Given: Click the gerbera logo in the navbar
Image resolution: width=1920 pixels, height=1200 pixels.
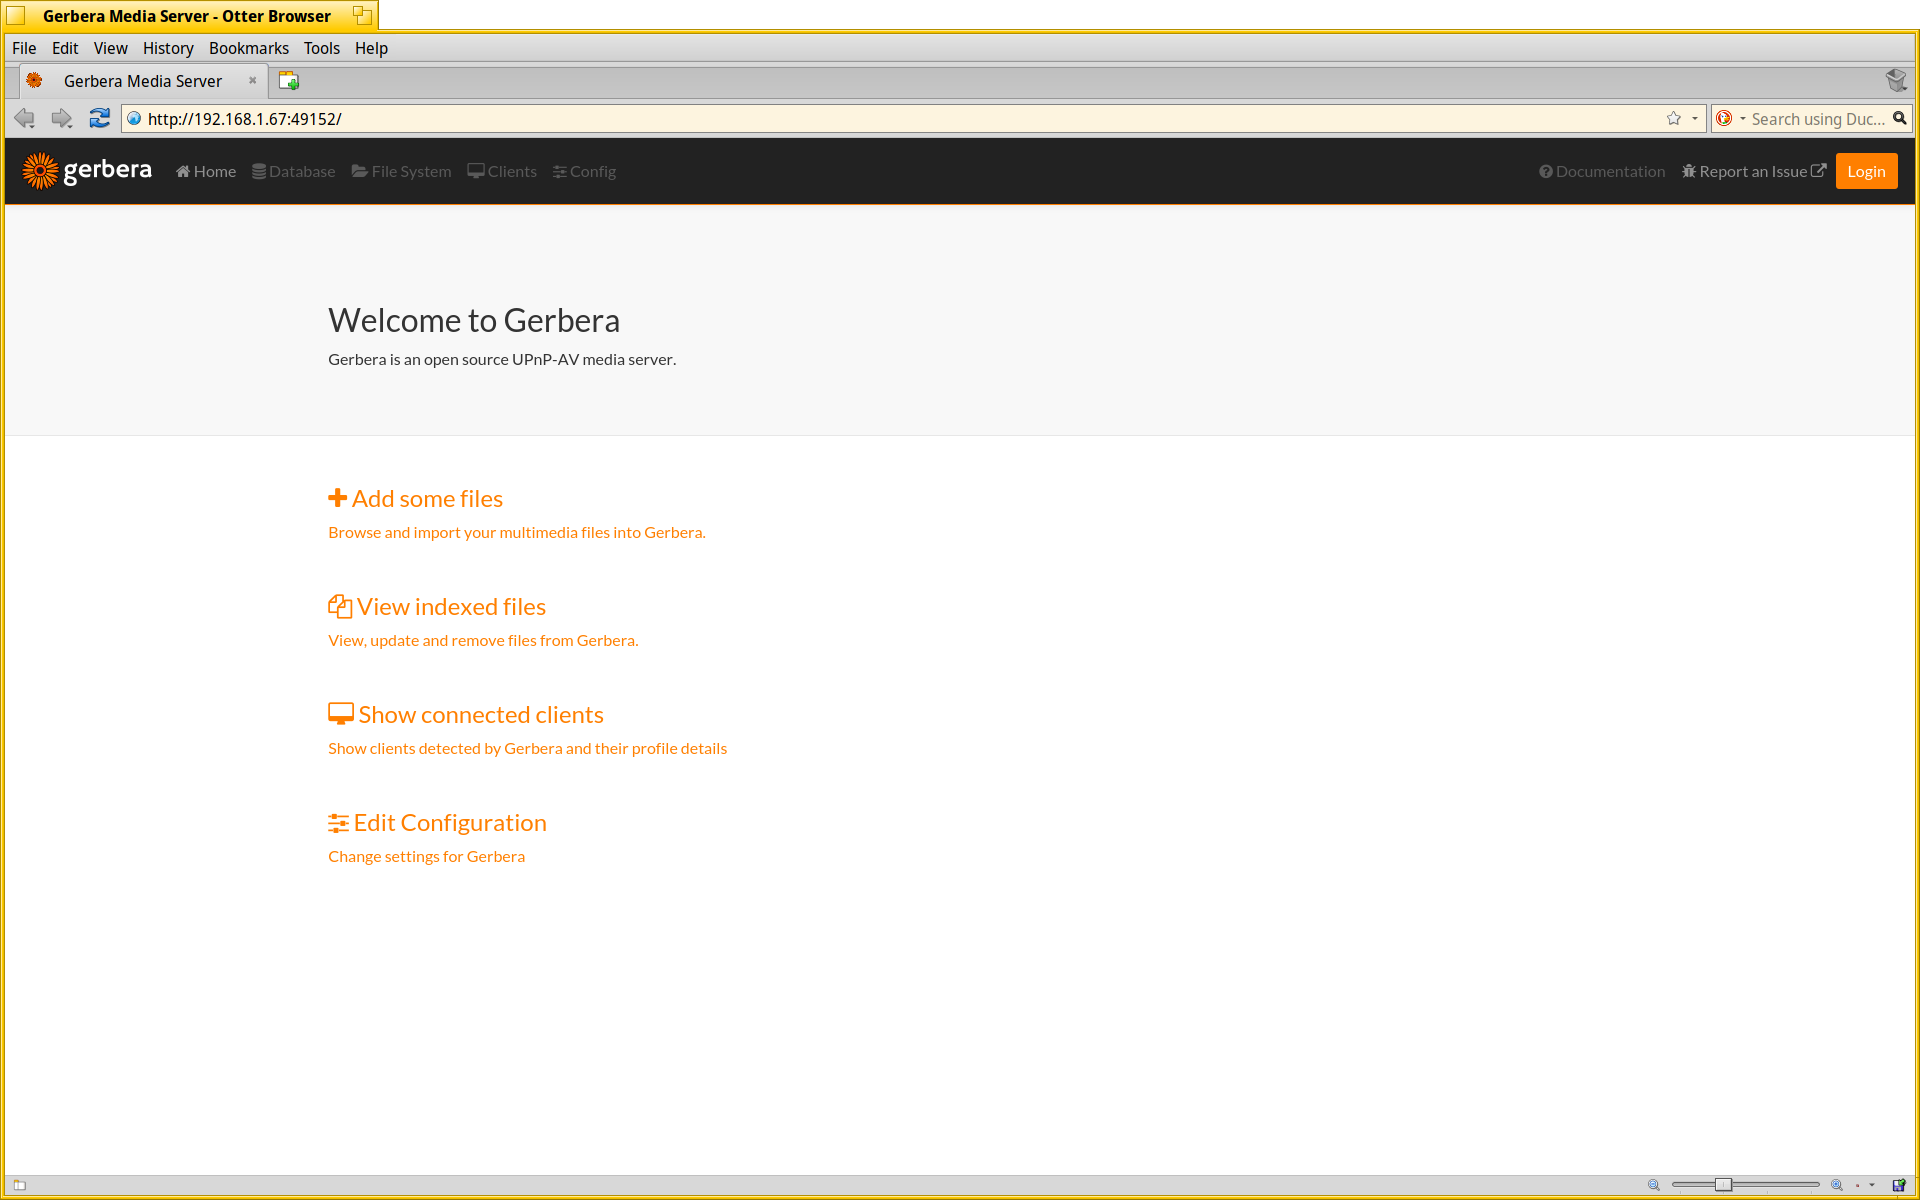Looking at the screenshot, I should point(87,171).
